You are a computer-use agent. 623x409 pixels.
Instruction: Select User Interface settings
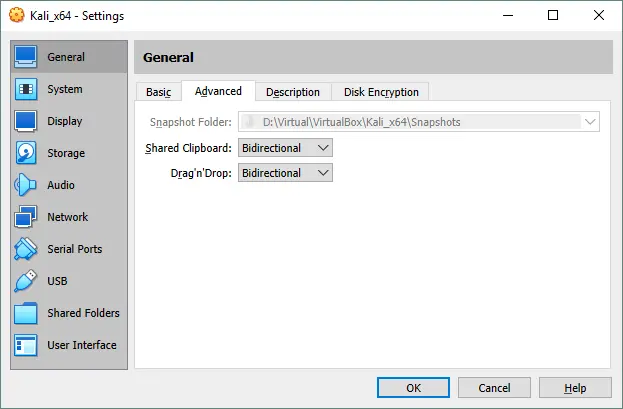[69, 345]
